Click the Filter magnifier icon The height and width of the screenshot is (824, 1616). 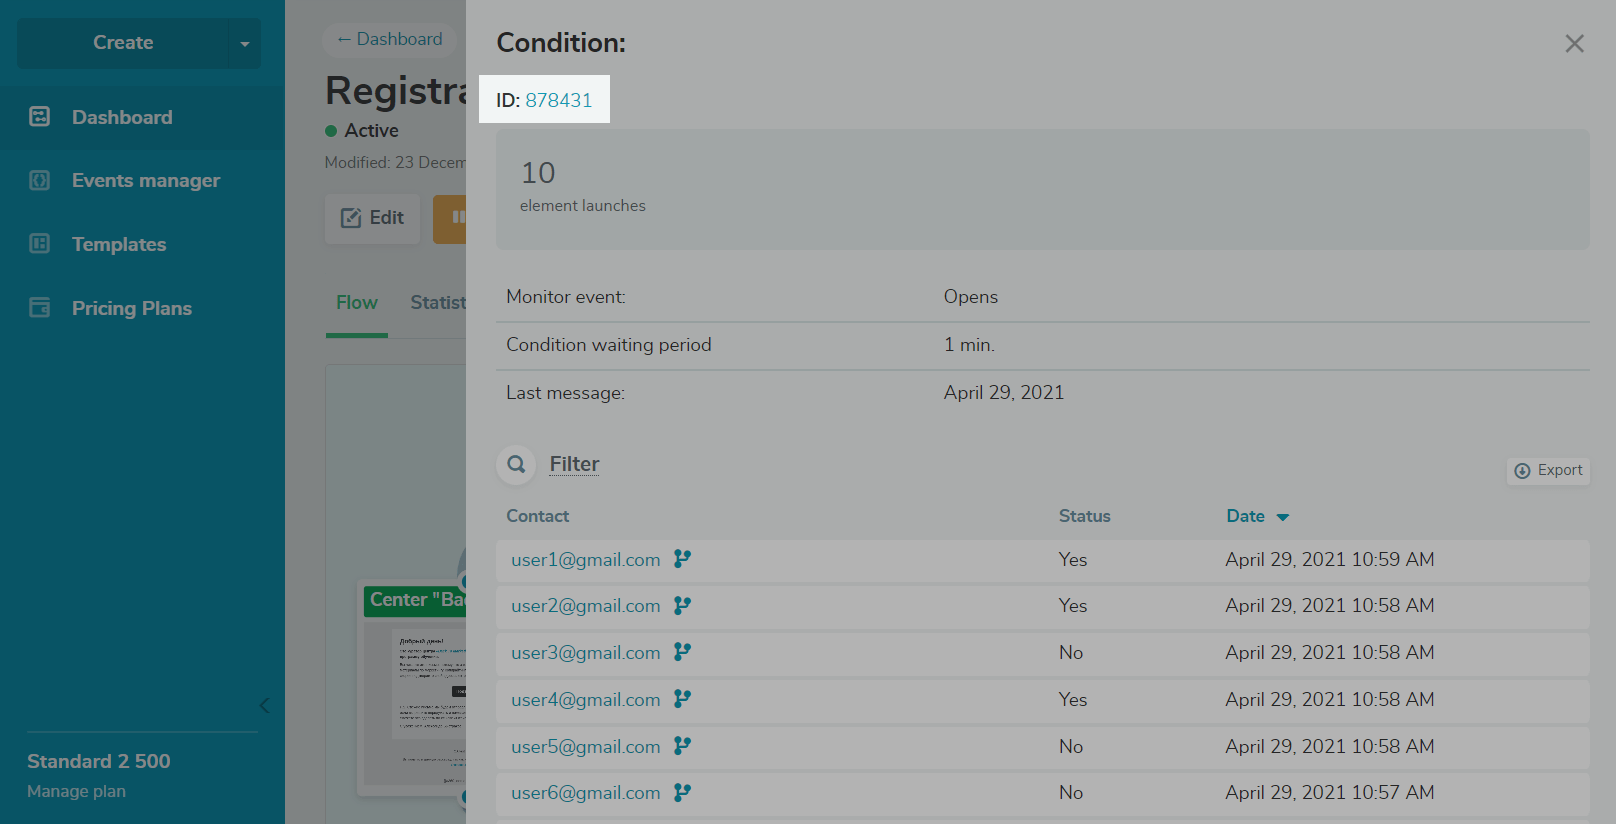click(516, 464)
